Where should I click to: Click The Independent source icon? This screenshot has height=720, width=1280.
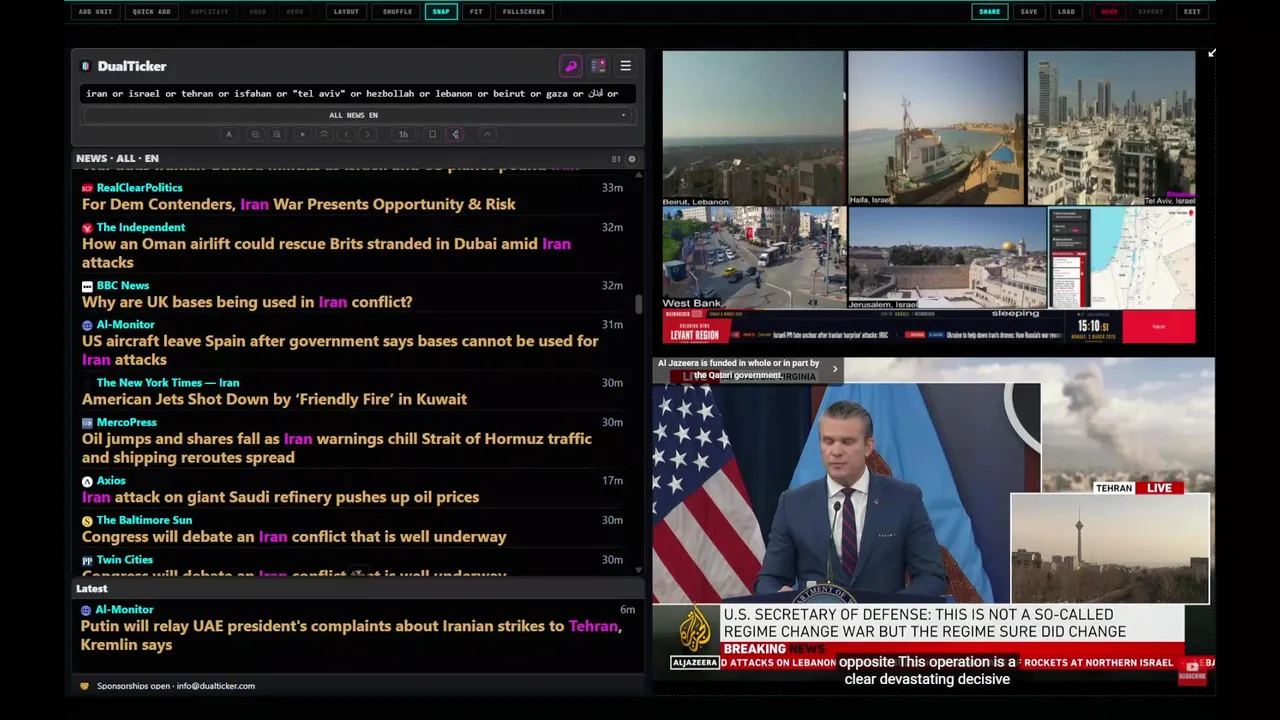(87, 228)
